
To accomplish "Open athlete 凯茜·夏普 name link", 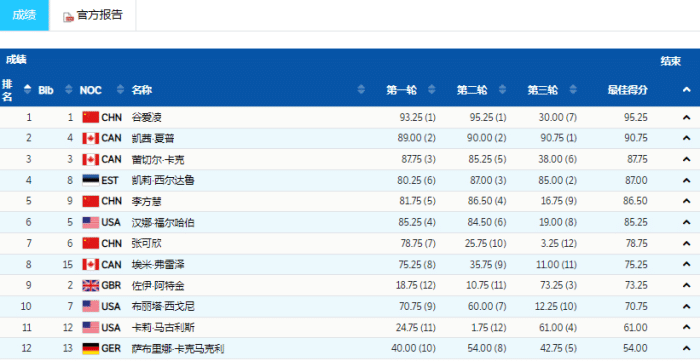I will pos(153,138).
